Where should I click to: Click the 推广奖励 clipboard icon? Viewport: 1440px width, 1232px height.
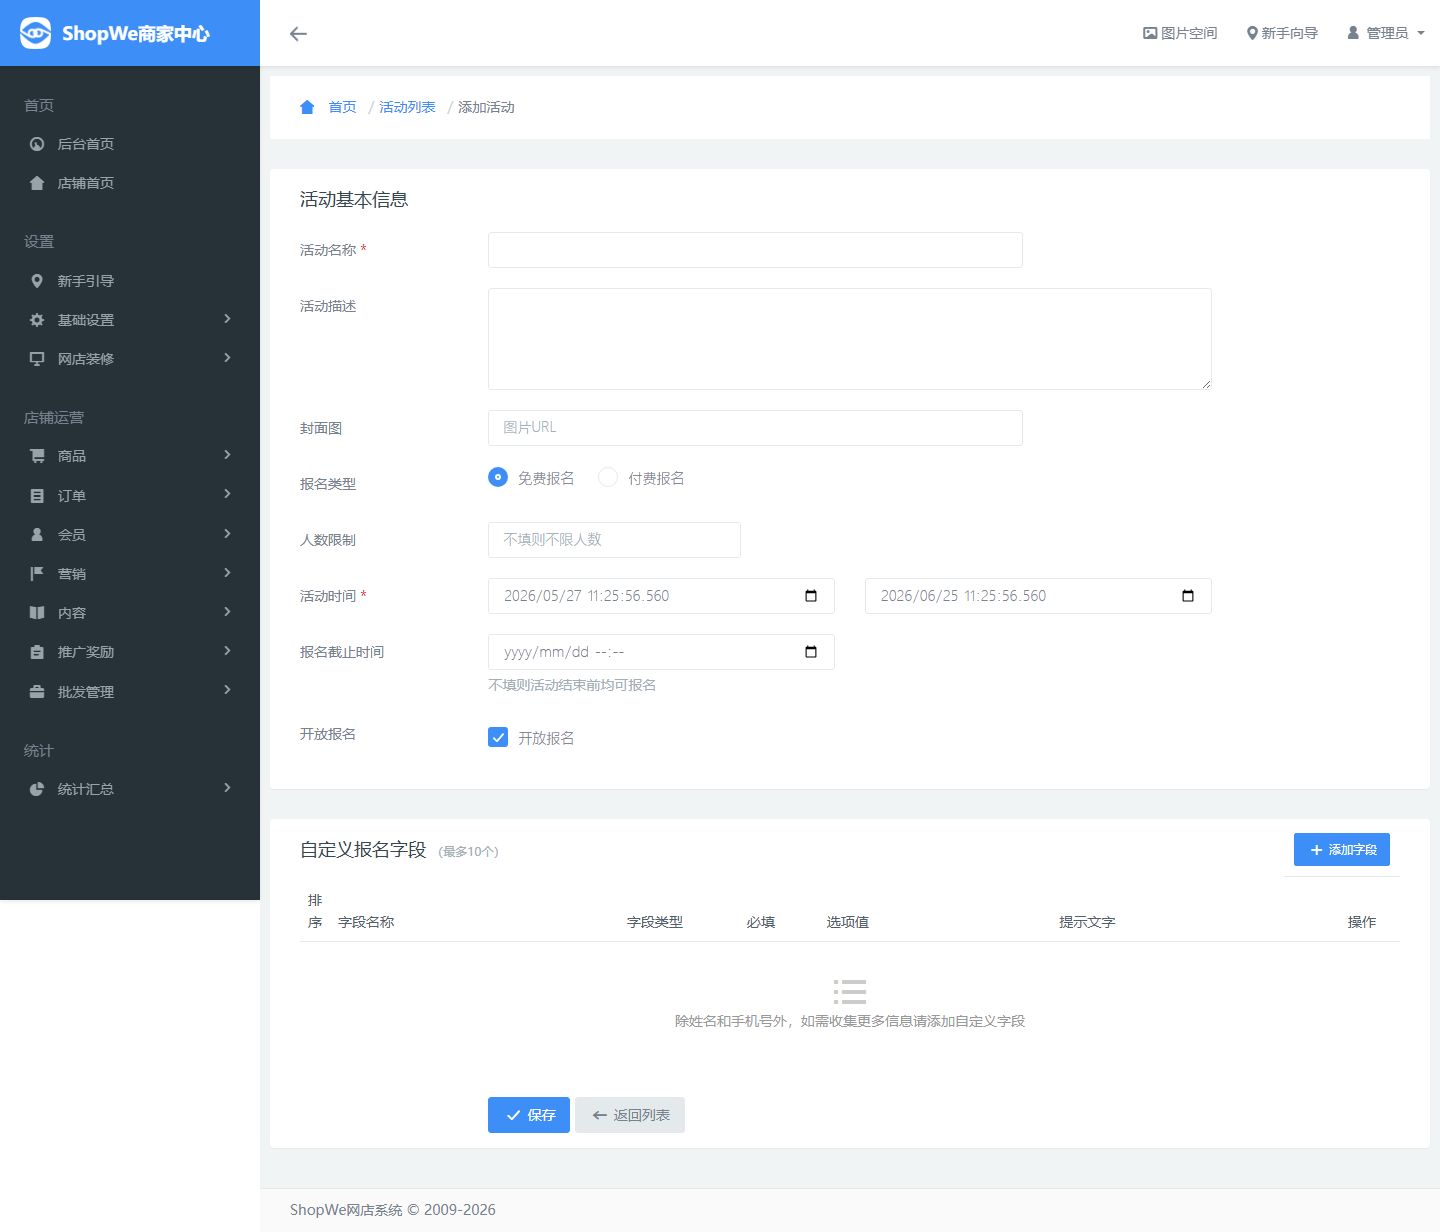[37, 652]
